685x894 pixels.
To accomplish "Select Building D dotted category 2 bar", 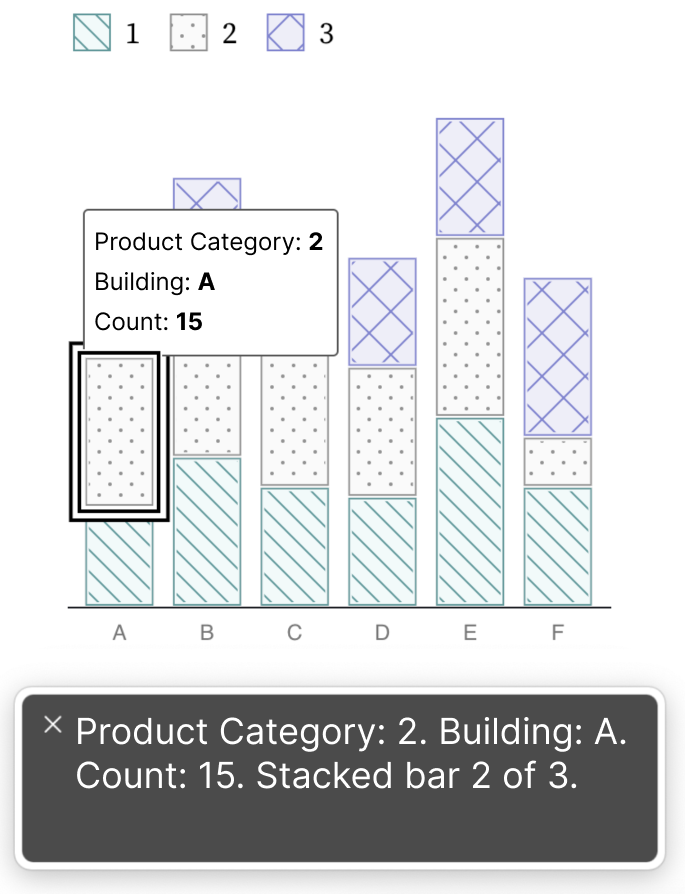I will (x=383, y=432).
